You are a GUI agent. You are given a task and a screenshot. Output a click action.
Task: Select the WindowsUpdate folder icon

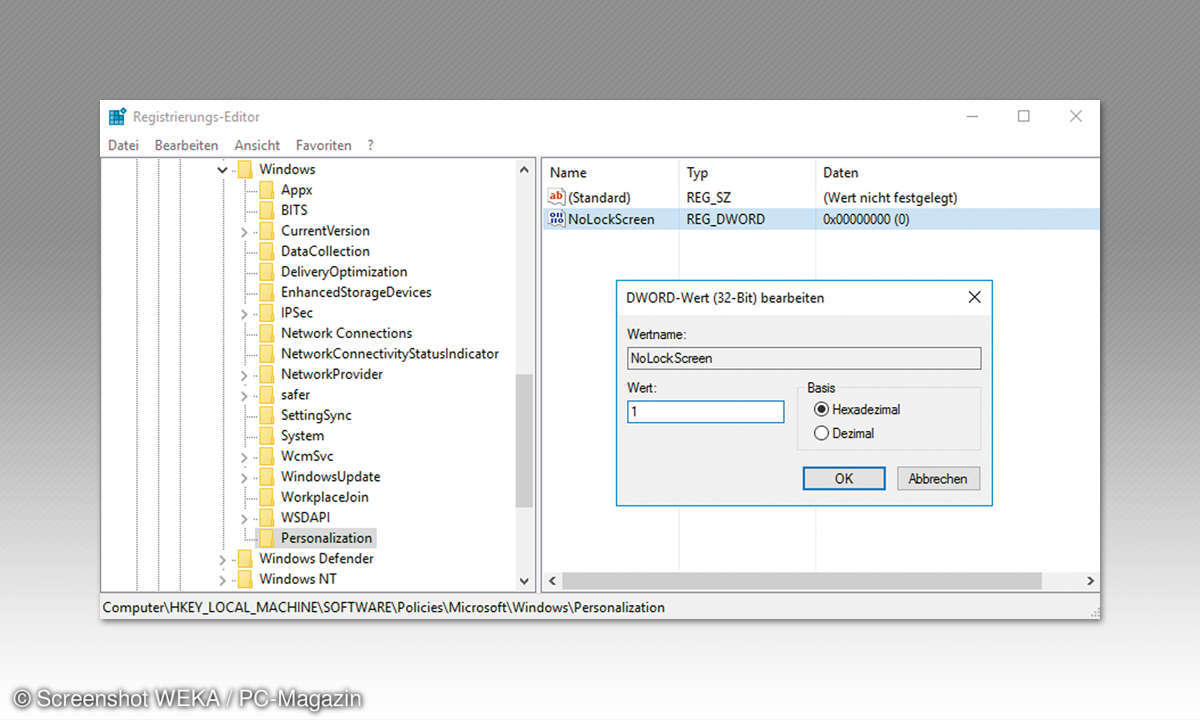coord(266,477)
